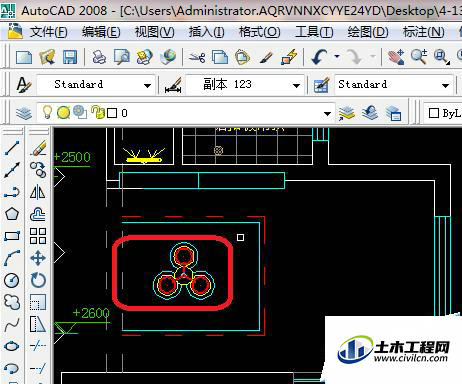This screenshot has height=384, width=462.
Task: Click the layer 0 color box
Action: pos(112,113)
